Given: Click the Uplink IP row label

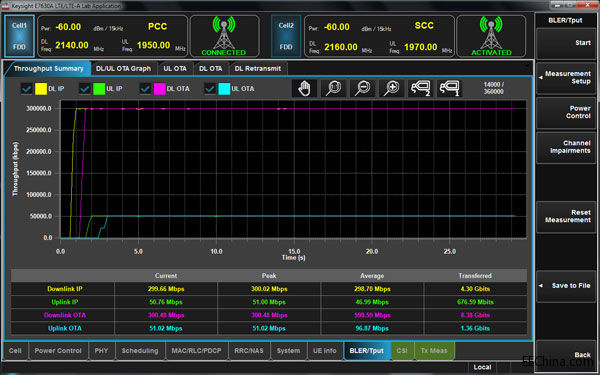Looking at the screenshot, I should point(65,302).
